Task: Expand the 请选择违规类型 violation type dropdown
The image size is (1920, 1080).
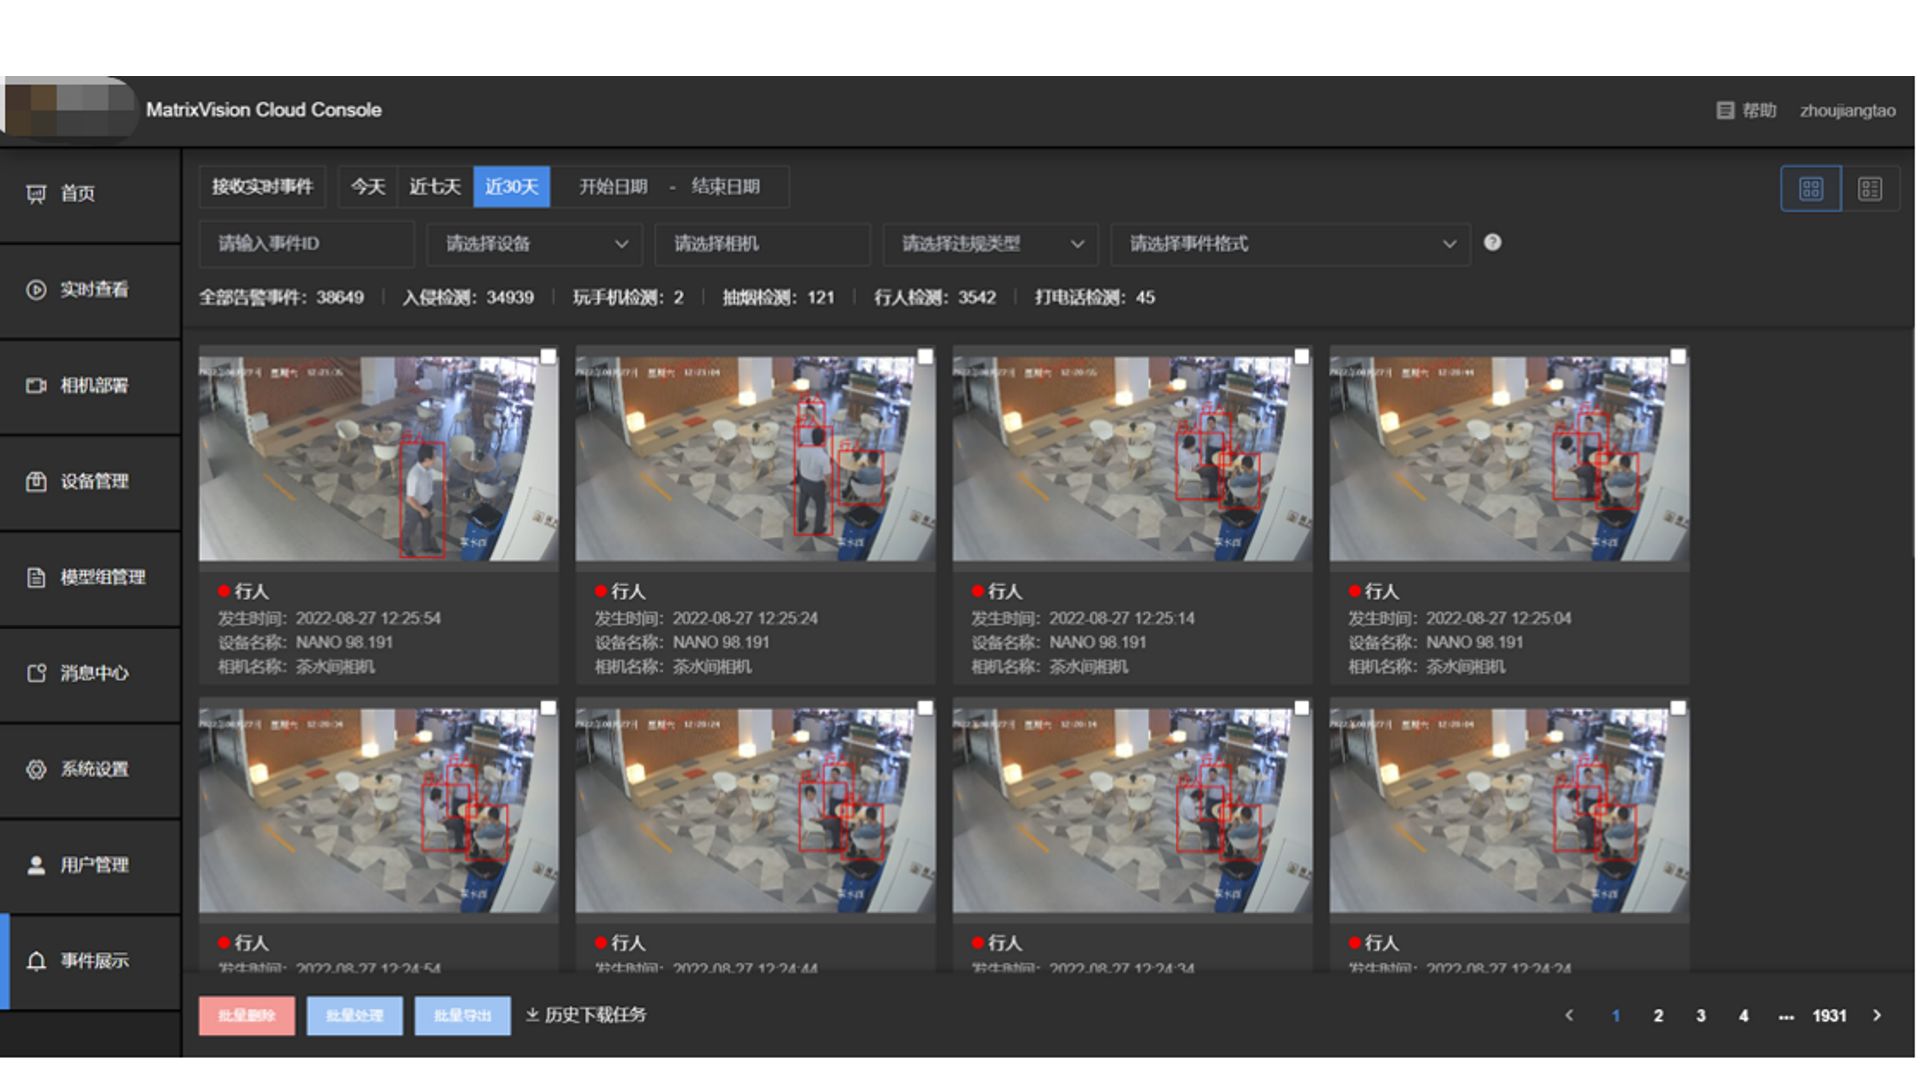Action: (x=991, y=244)
